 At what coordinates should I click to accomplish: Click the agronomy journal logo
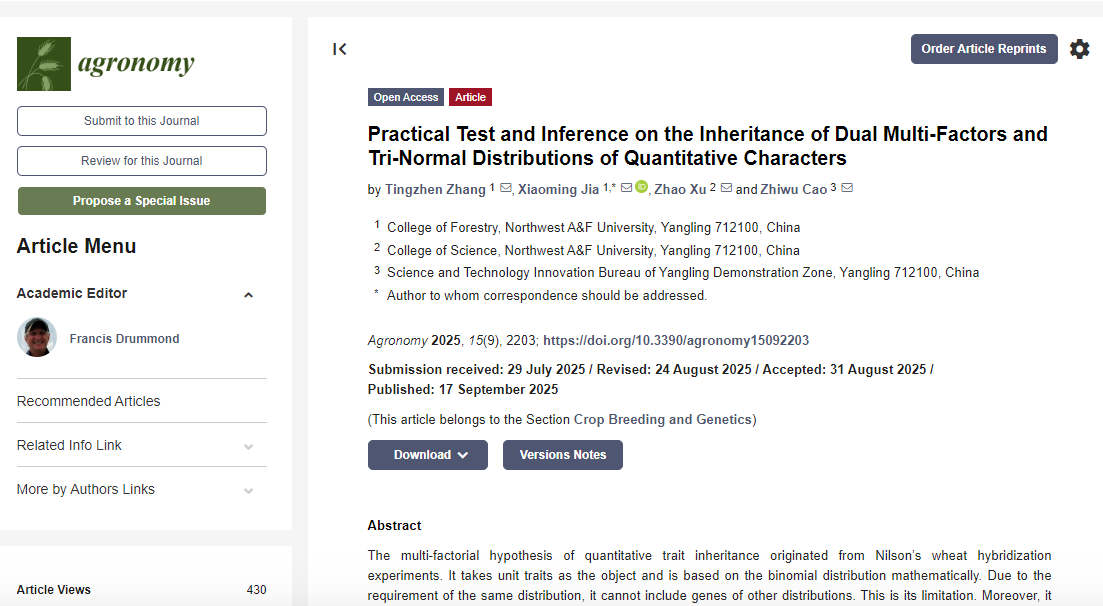[106, 64]
